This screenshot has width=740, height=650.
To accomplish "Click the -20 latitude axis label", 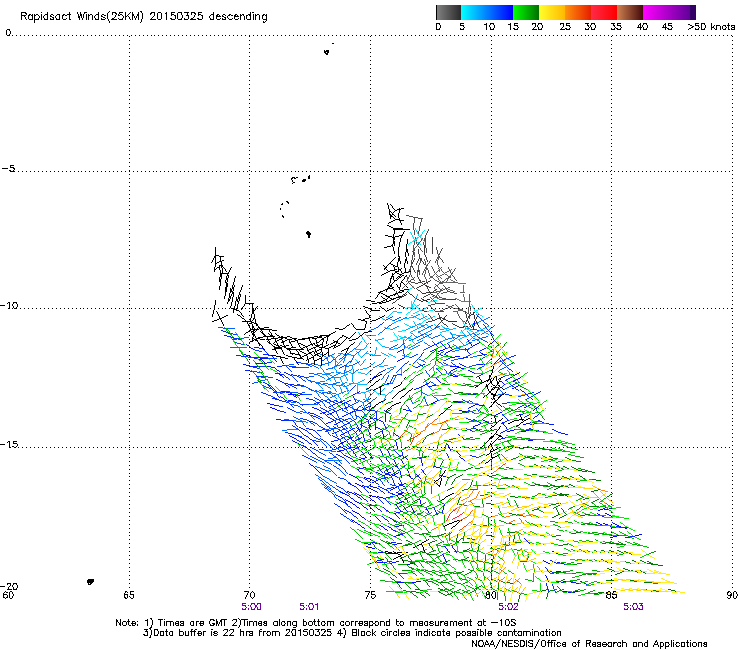I will [9, 586].
